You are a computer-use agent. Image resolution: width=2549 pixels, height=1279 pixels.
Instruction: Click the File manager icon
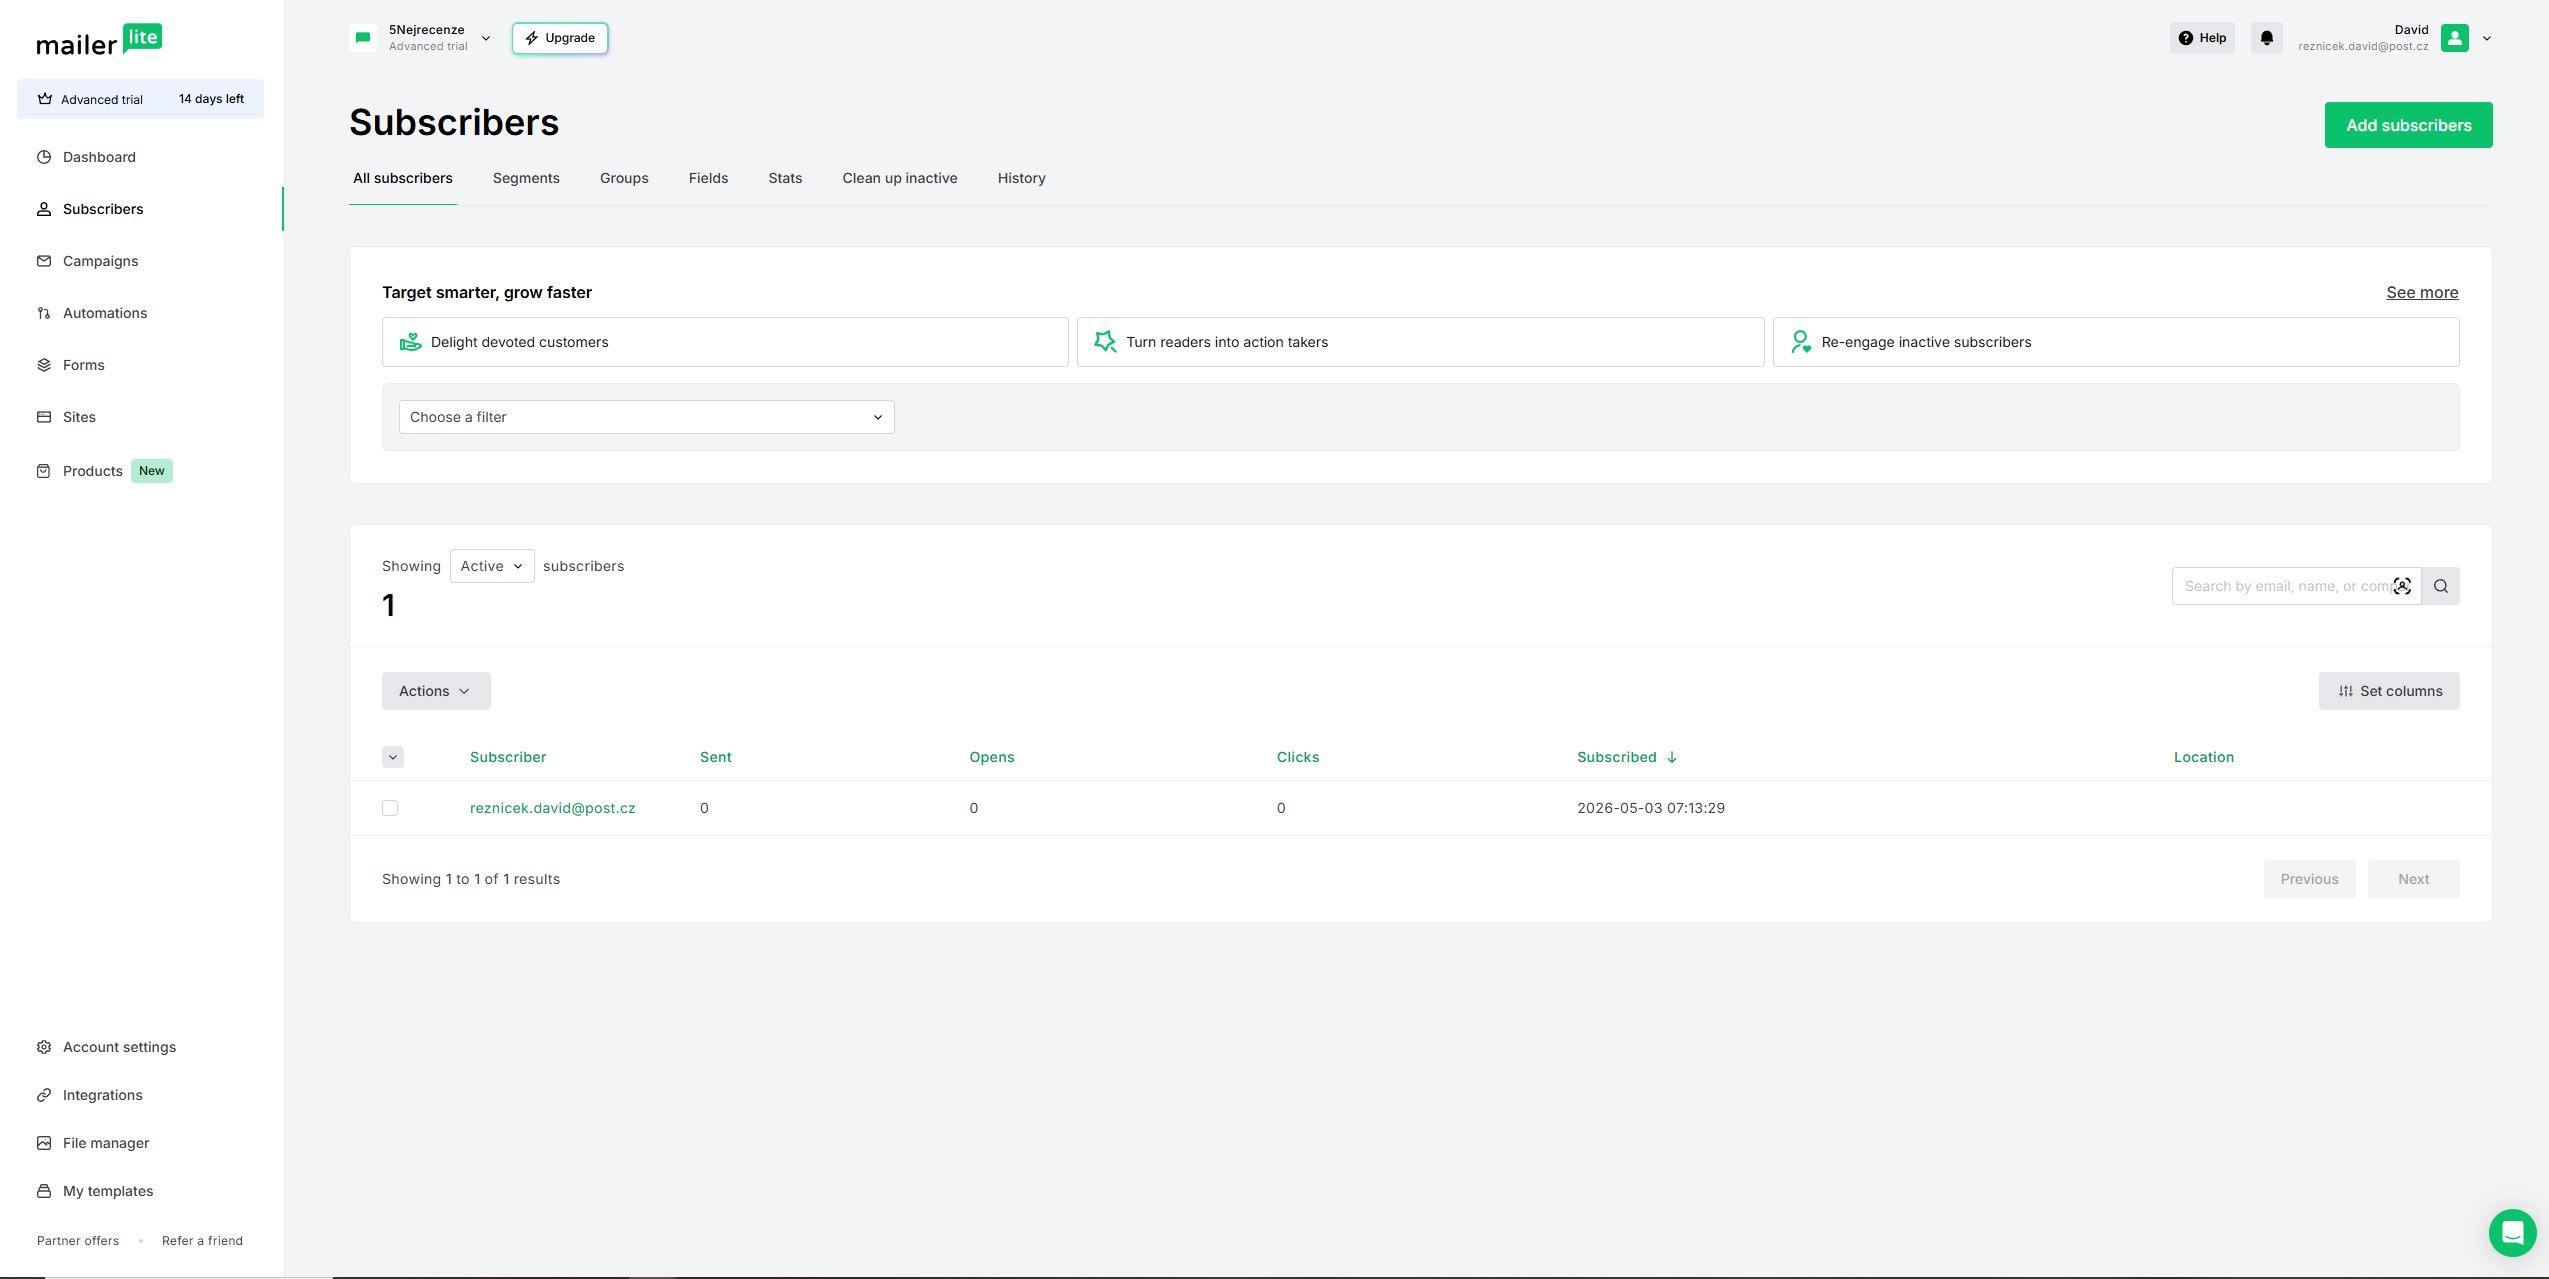(x=44, y=1143)
